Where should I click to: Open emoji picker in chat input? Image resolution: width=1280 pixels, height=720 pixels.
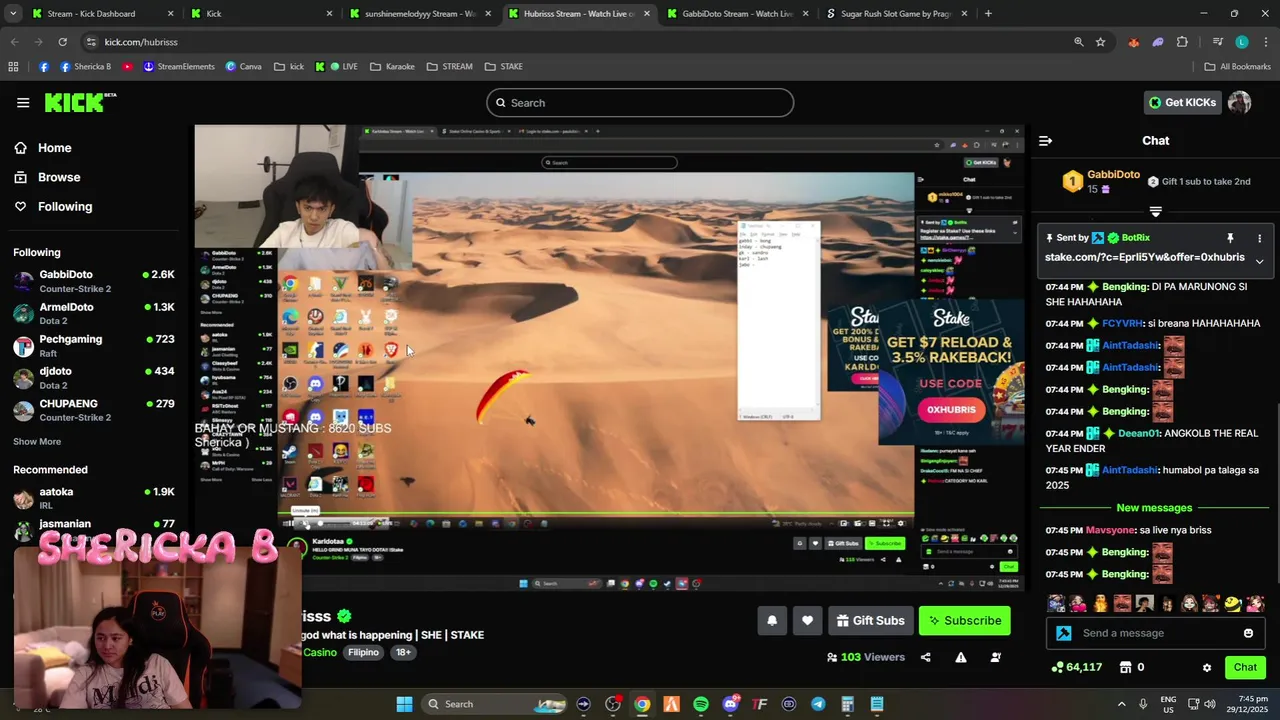click(1248, 633)
